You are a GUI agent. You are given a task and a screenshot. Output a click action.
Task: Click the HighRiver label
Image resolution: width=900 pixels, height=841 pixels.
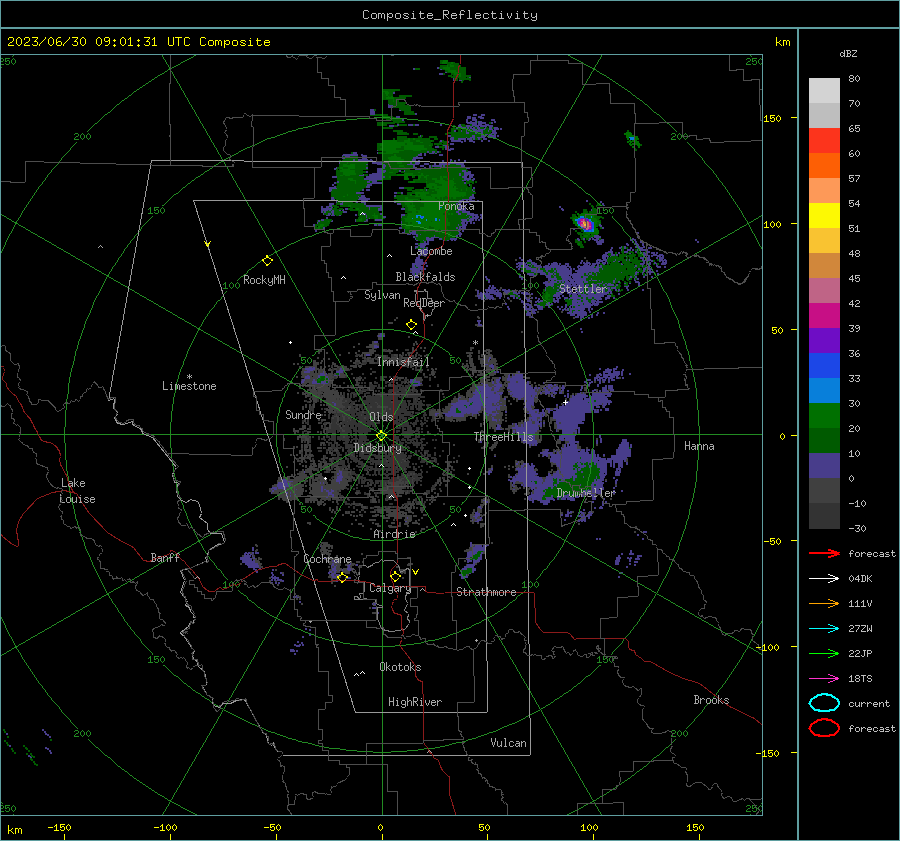pyautogui.click(x=415, y=702)
